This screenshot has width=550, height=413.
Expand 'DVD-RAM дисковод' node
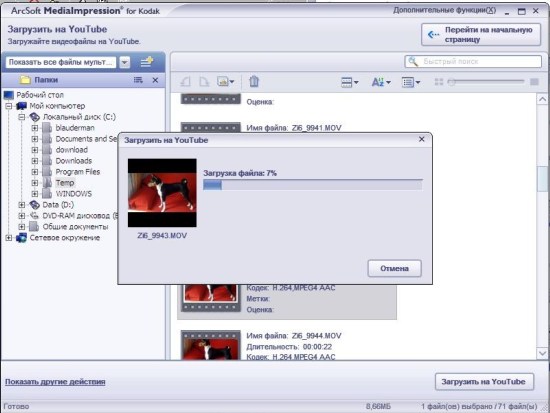22,215
